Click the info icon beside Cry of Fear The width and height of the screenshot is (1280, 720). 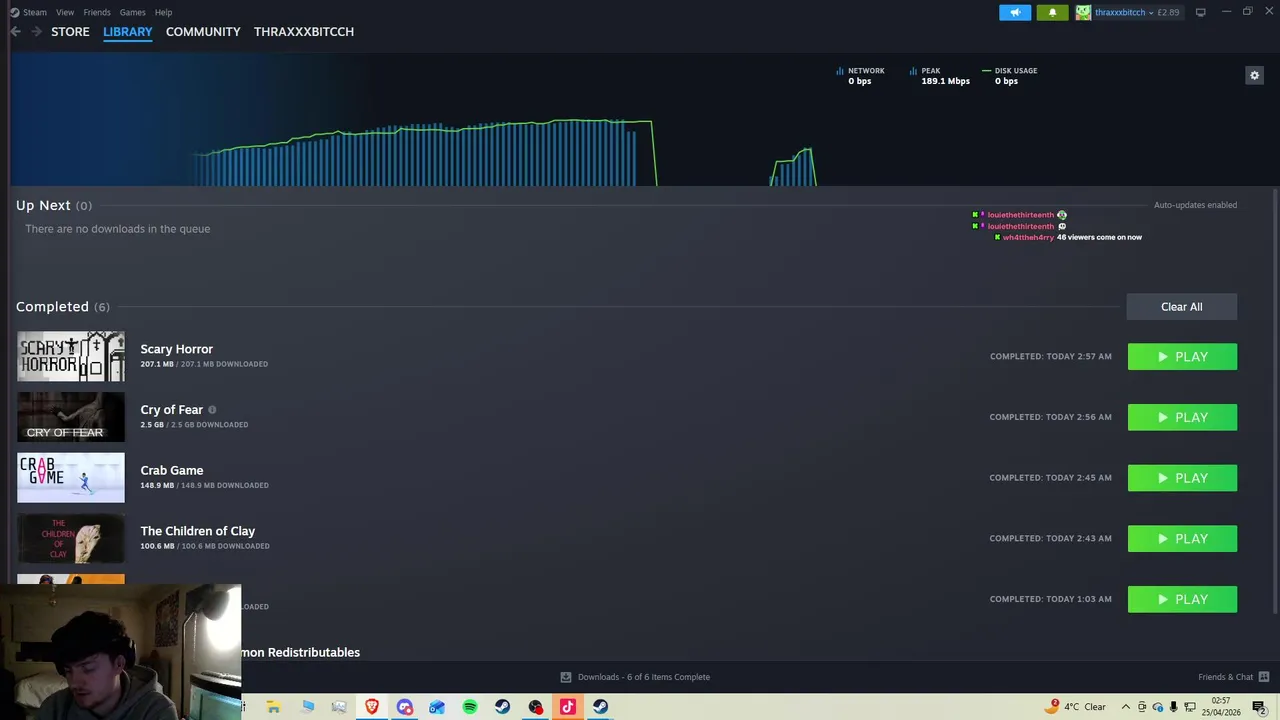tap(212, 410)
